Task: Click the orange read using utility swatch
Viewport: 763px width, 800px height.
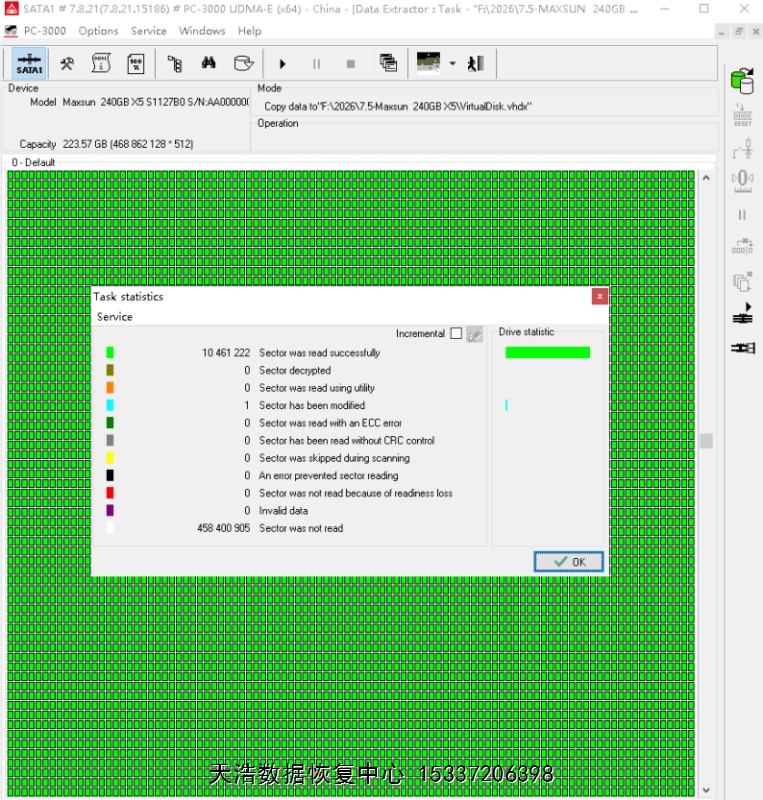Action: (x=110, y=388)
